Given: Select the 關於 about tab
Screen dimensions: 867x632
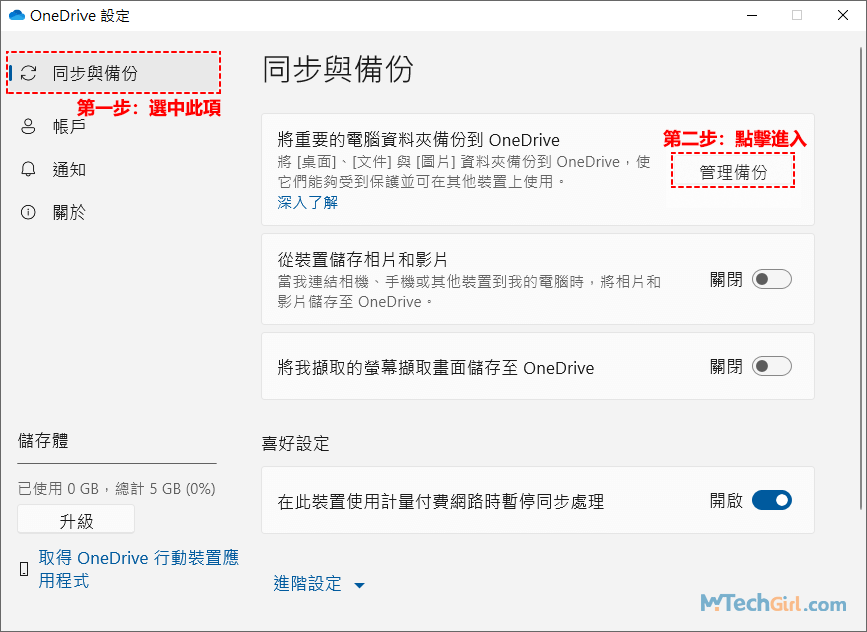Looking at the screenshot, I should coord(70,212).
